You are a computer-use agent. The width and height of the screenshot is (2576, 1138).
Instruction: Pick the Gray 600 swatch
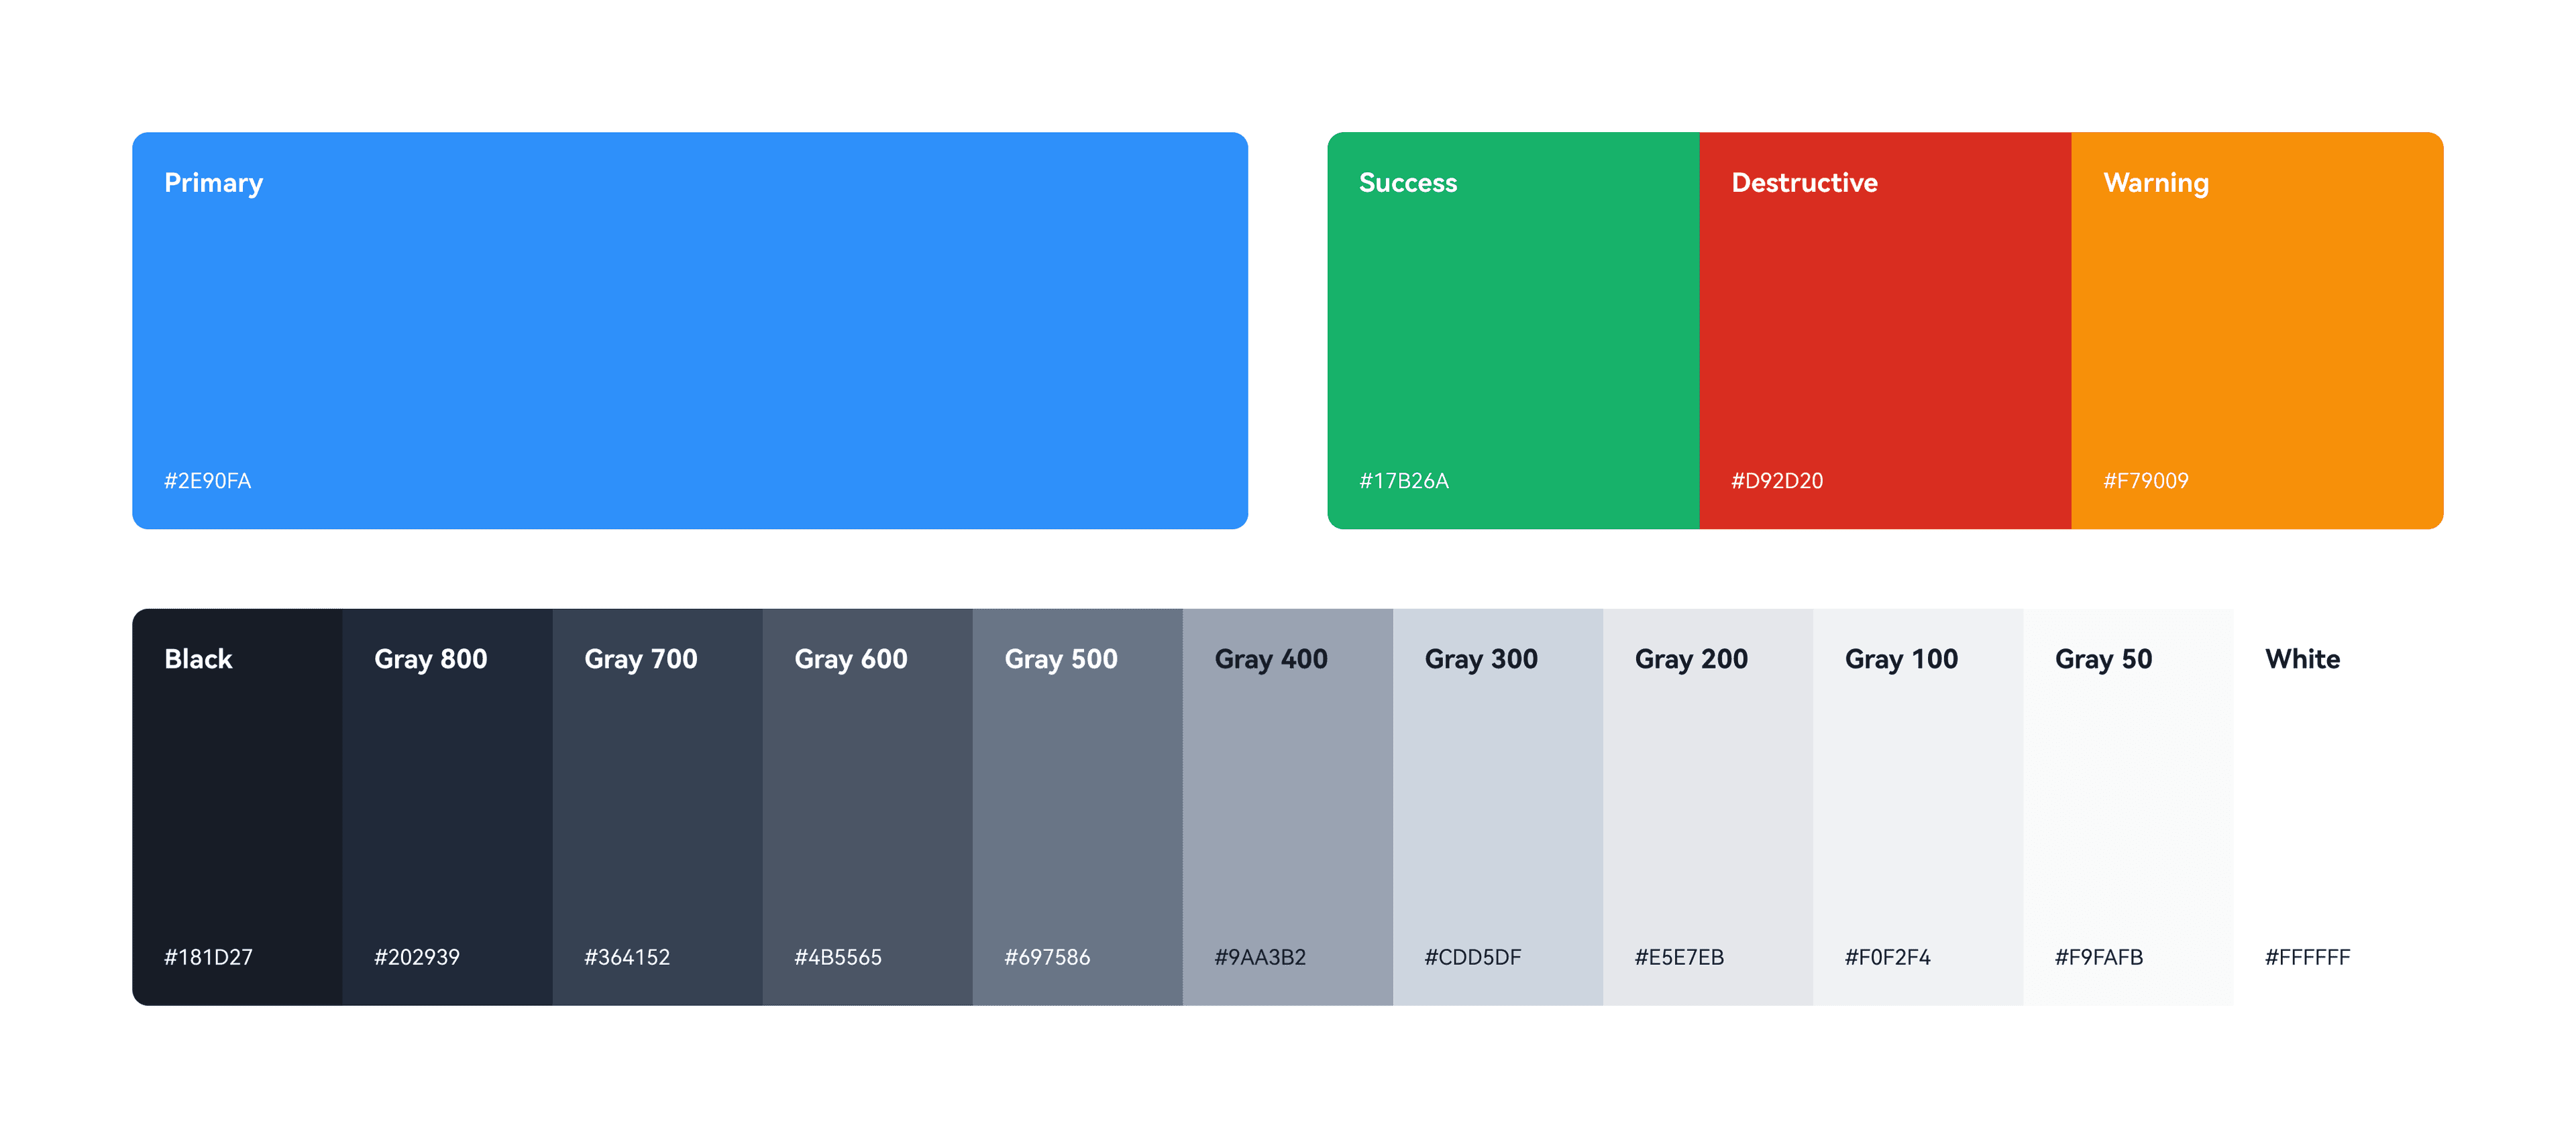[x=868, y=807]
